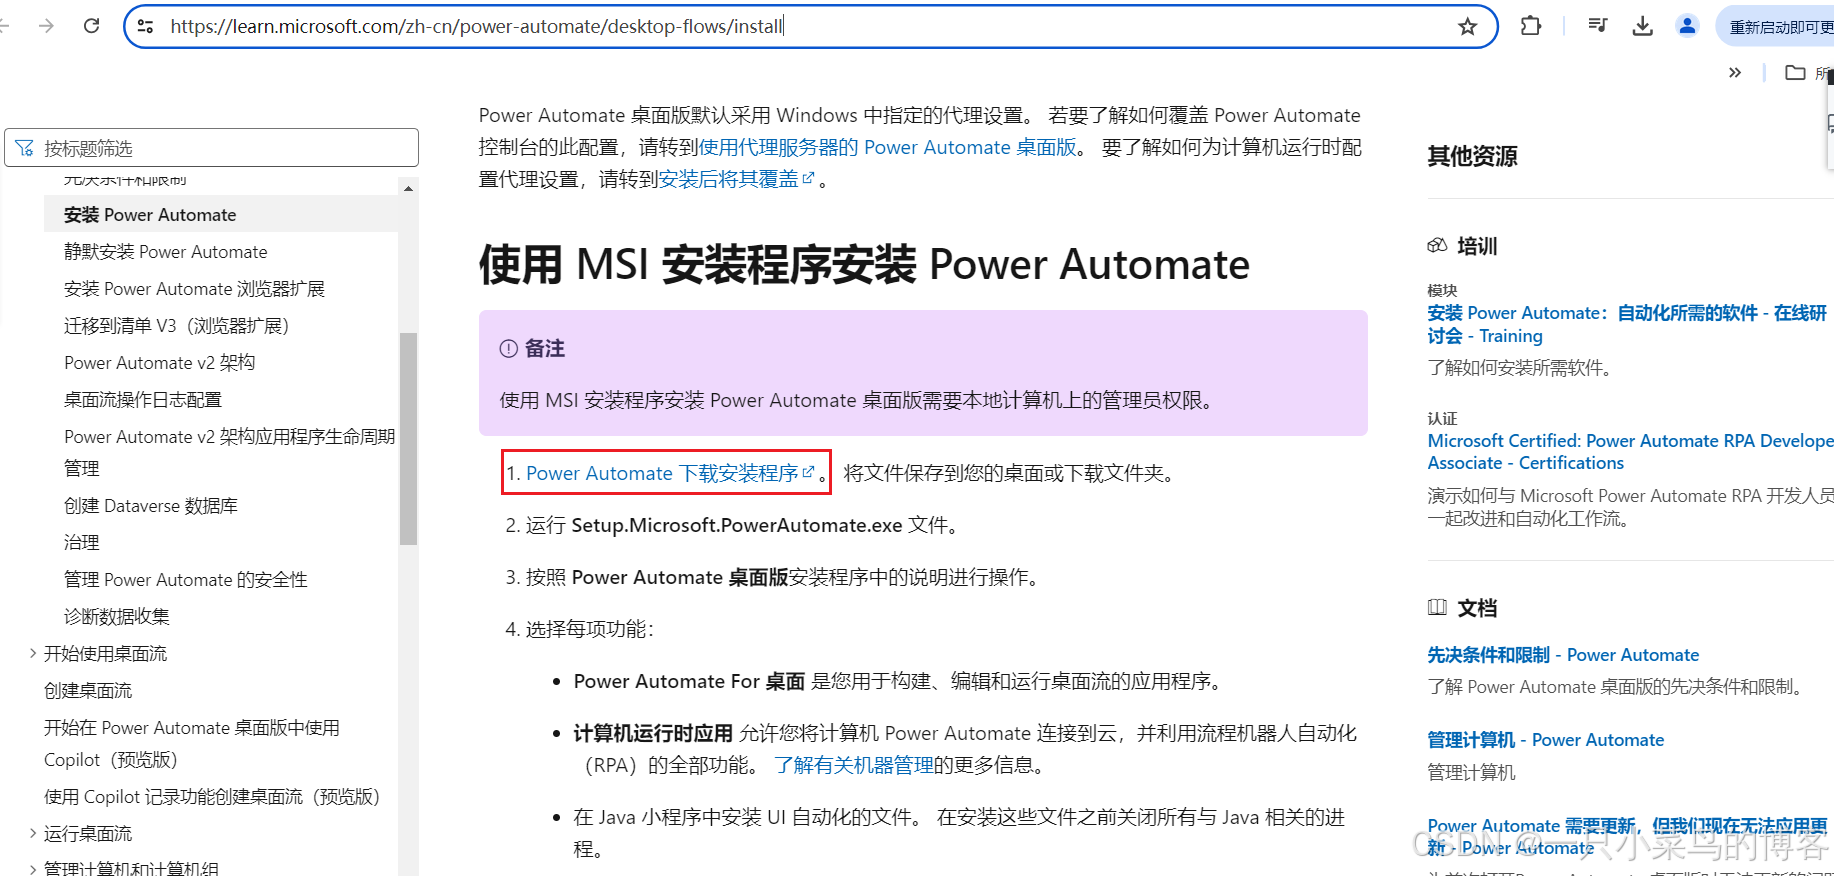Viewport: 1834px width, 876px height.
Task: Open Copilot（预览版）desktop start item
Action: 192,743
